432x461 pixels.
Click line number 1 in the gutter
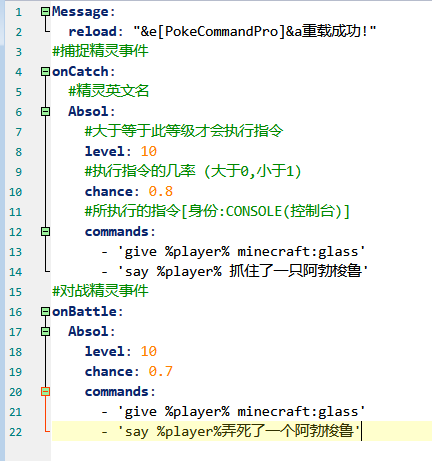click(18, 12)
